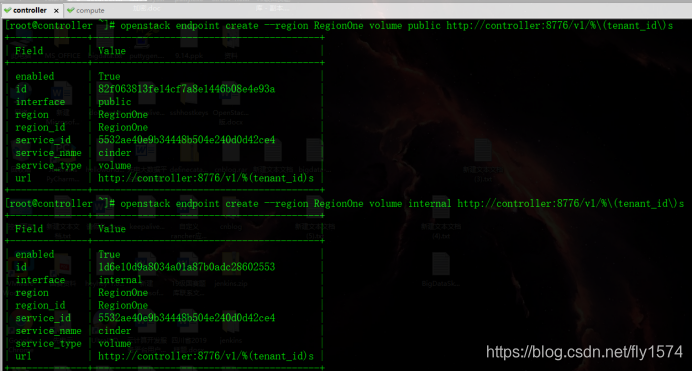
Task: Click the Field header of the second table
Action: coord(29,229)
